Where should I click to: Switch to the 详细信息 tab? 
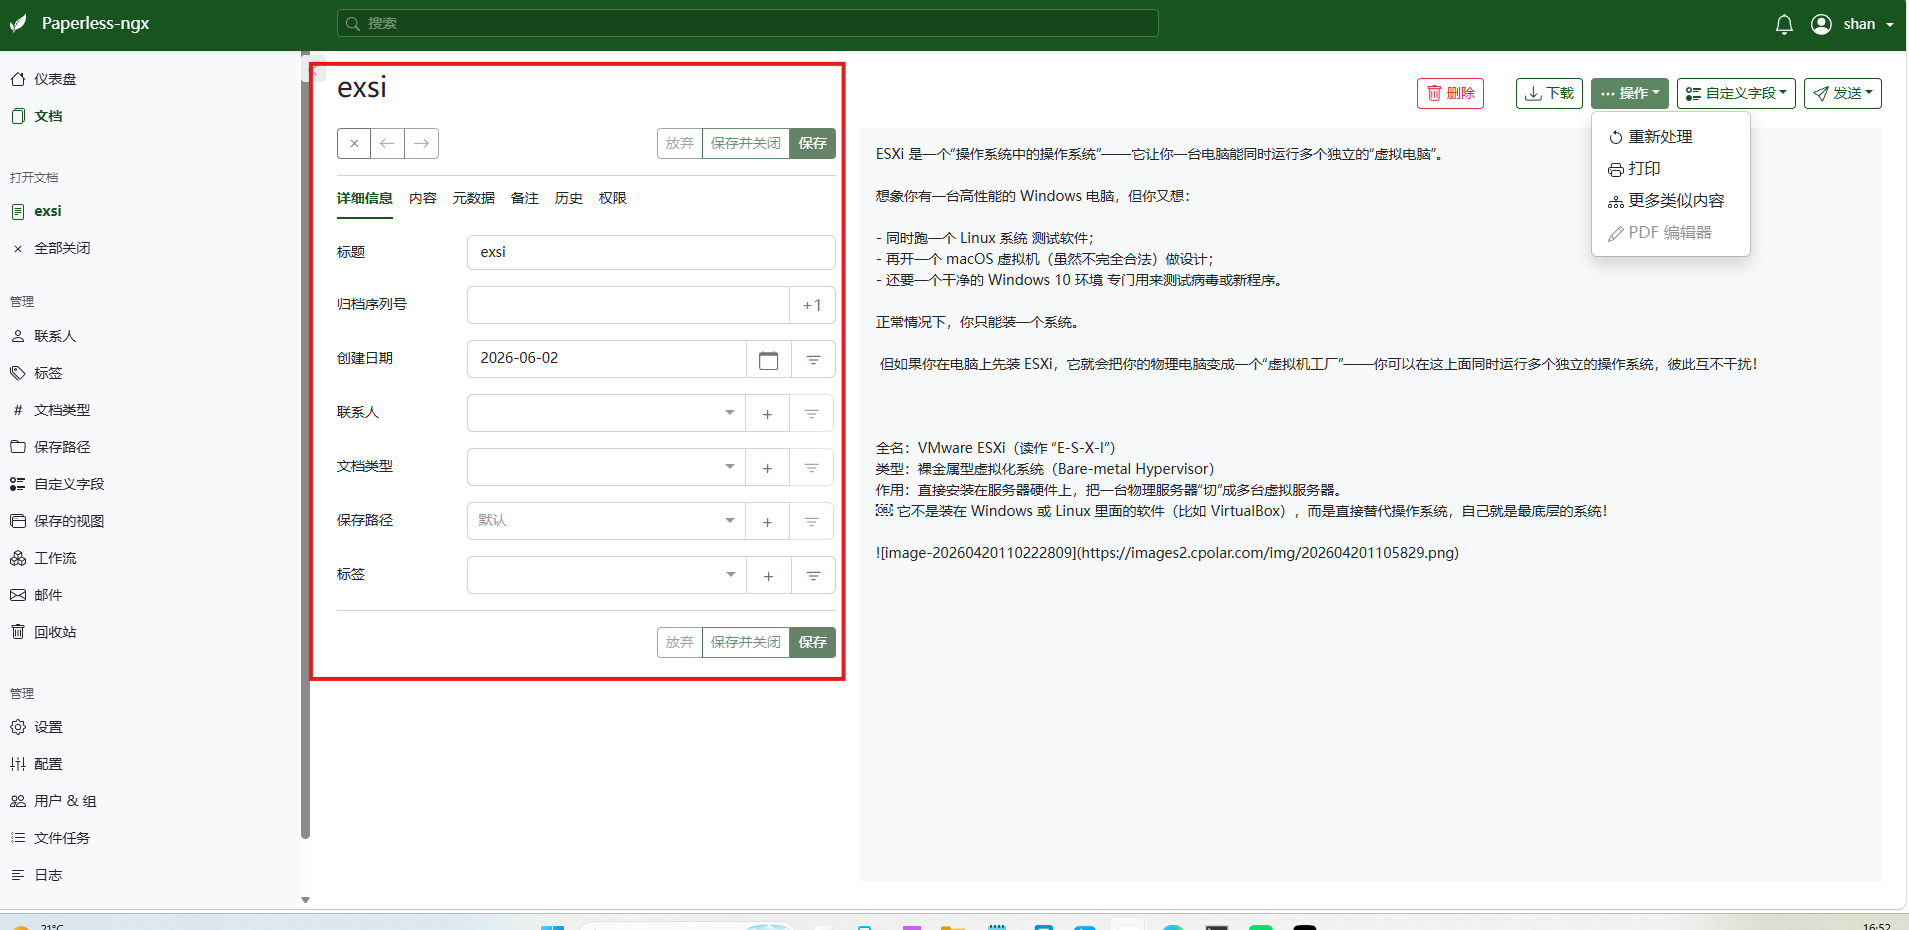[x=365, y=198]
